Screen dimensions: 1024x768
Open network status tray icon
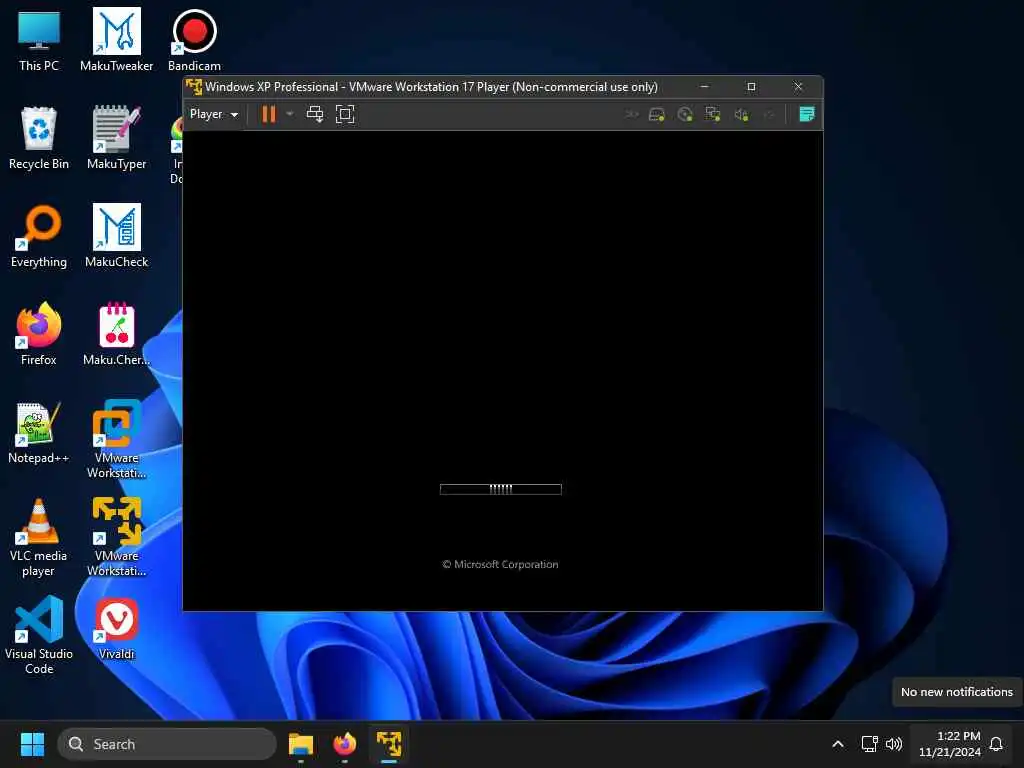[869, 744]
